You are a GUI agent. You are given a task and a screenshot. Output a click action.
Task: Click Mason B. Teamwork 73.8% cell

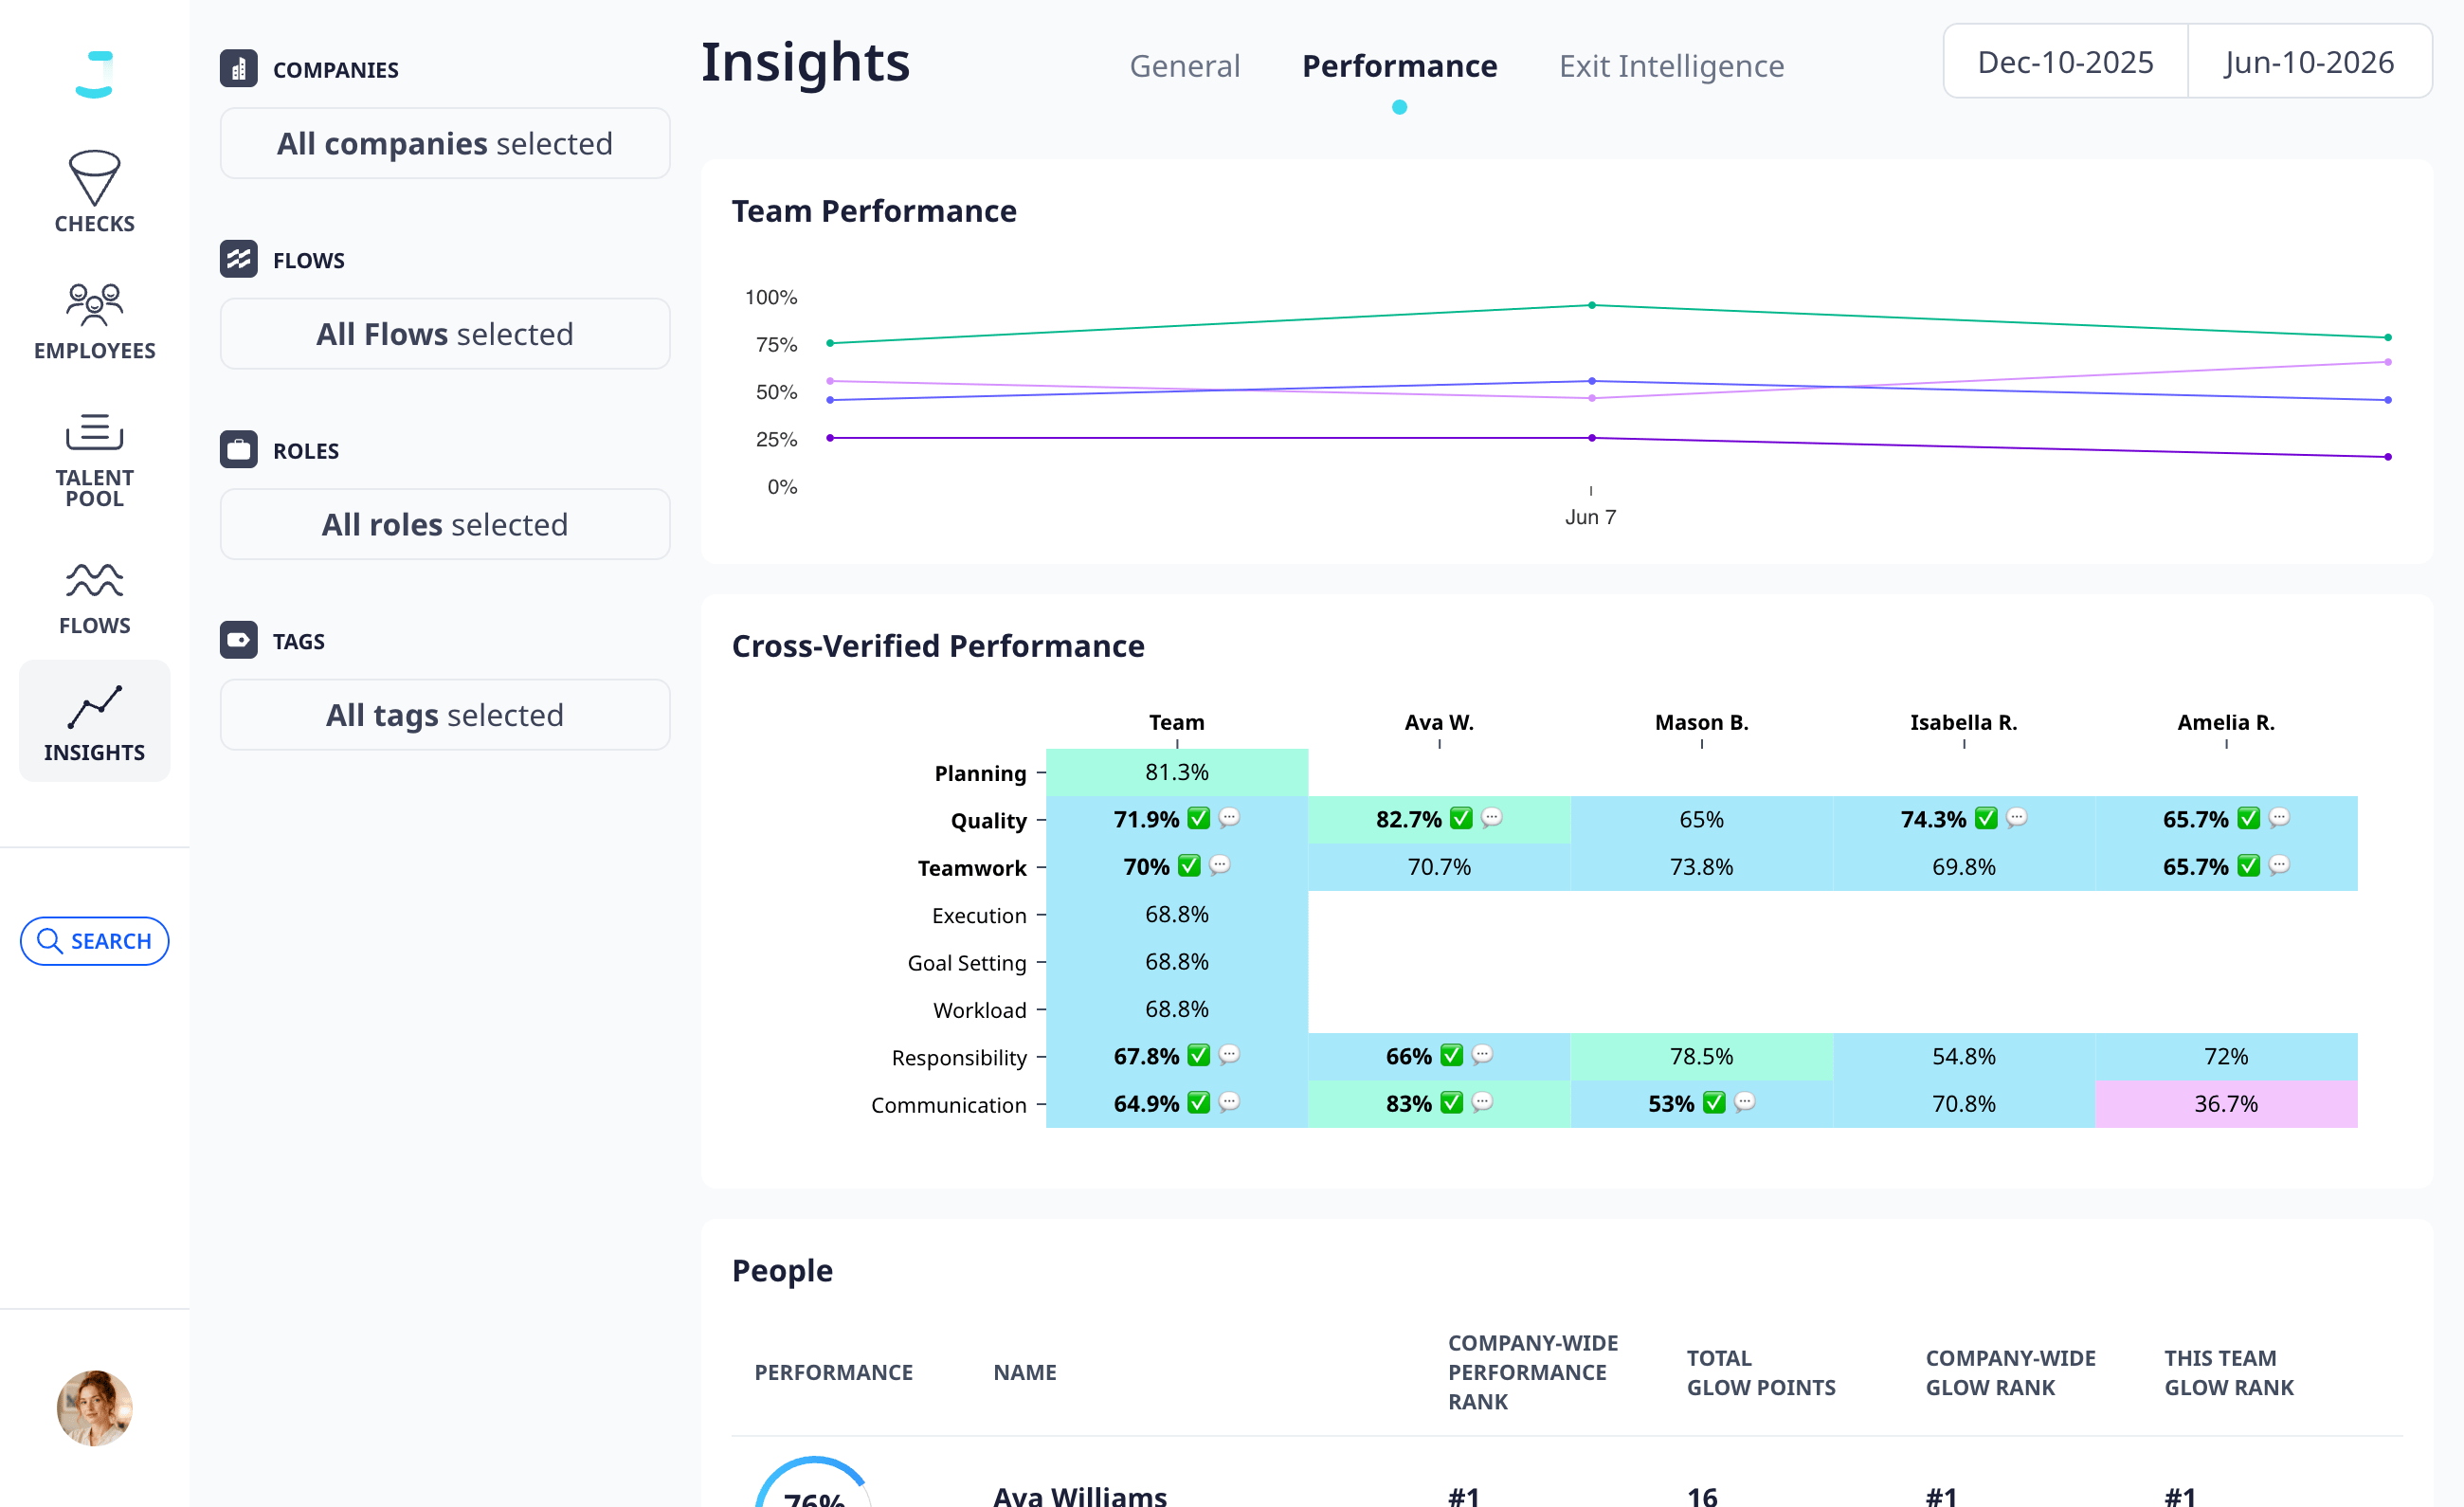tap(1702, 867)
